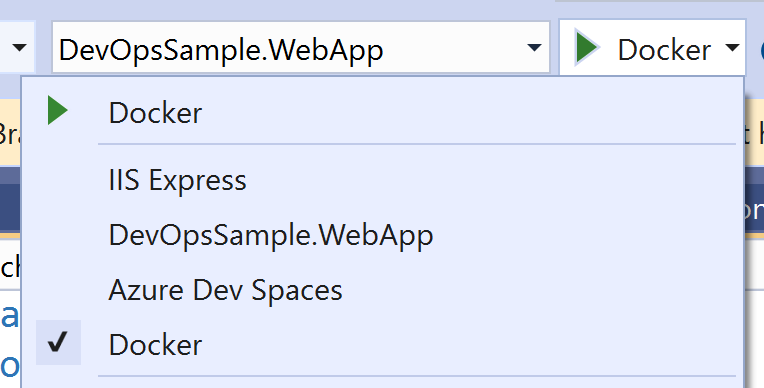Click the DevOpsSample.WebApp text in startup project box

(x=221, y=51)
